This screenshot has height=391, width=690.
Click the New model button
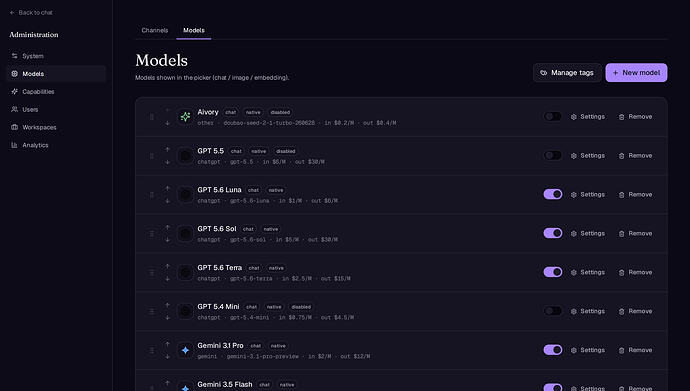click(x=636, y=73)
